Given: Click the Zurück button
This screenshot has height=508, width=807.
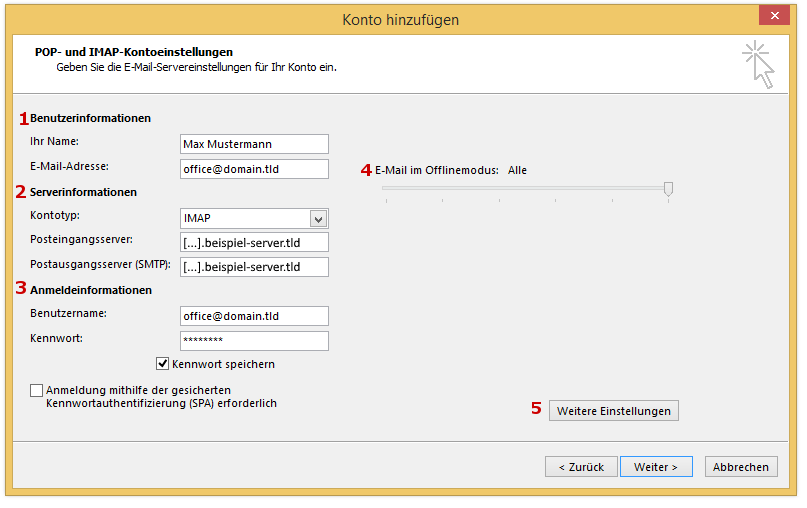Looking at the screenshot, I should (581, 467).
